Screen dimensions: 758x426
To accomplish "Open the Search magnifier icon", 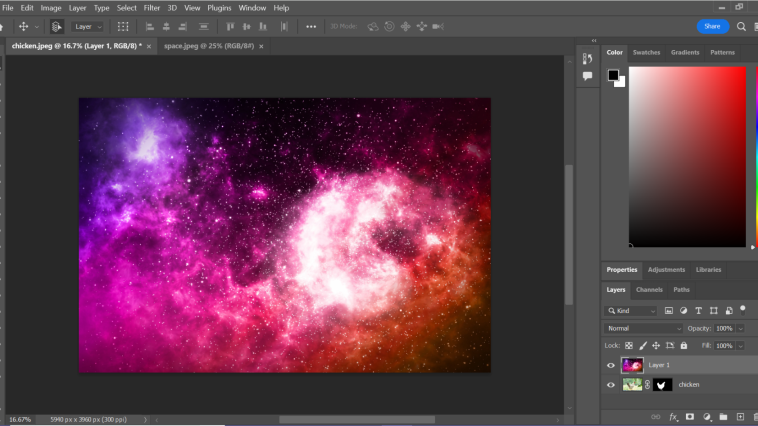I will pos(741,27).
